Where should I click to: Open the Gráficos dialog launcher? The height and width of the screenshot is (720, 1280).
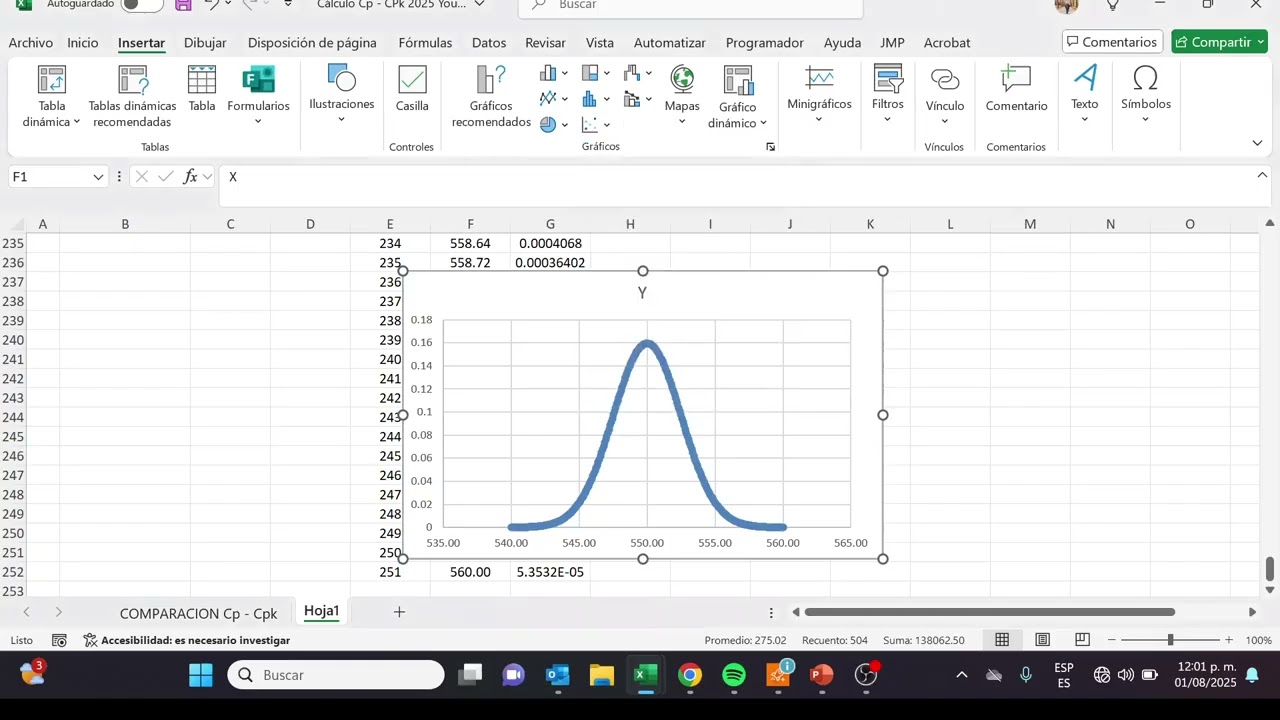click(770, 147)
